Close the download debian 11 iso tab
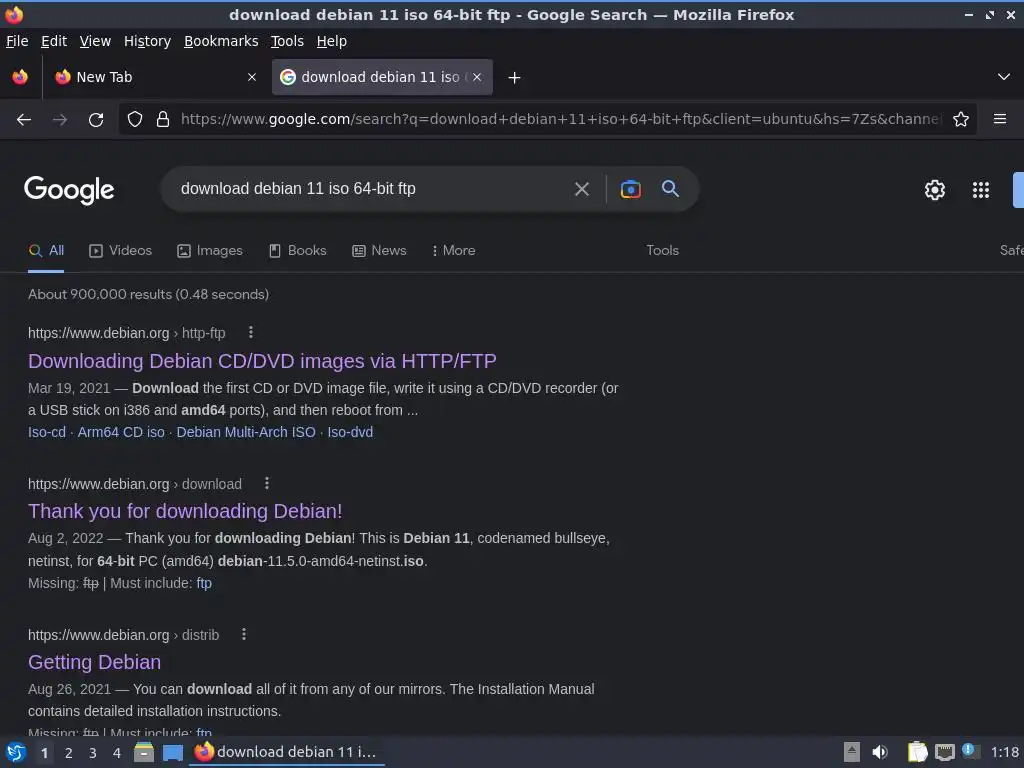 point(477,77)
